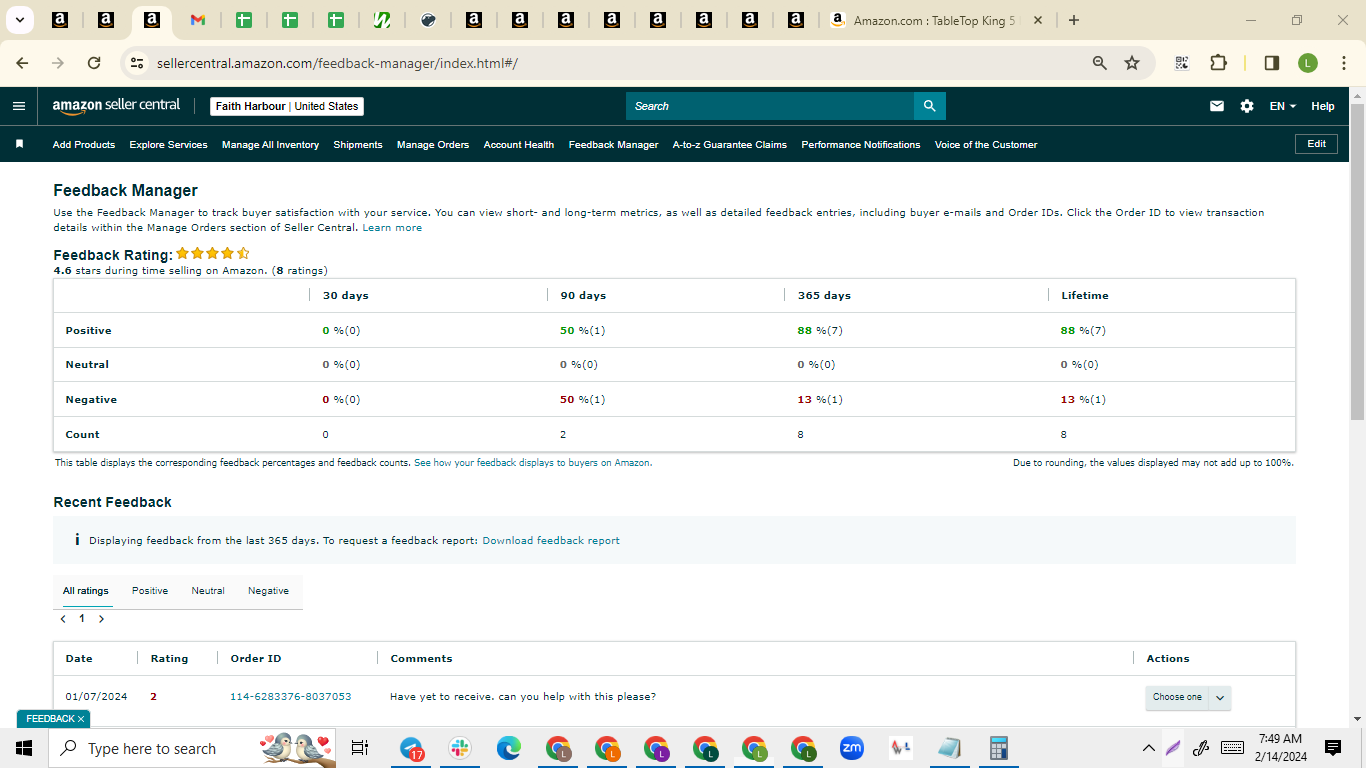Image resolution: width=1366 pixels, height=768 pixels.
Task: Open the Seller Central hamburger menu
Action: pyautogui.click(x=19, y=106)
